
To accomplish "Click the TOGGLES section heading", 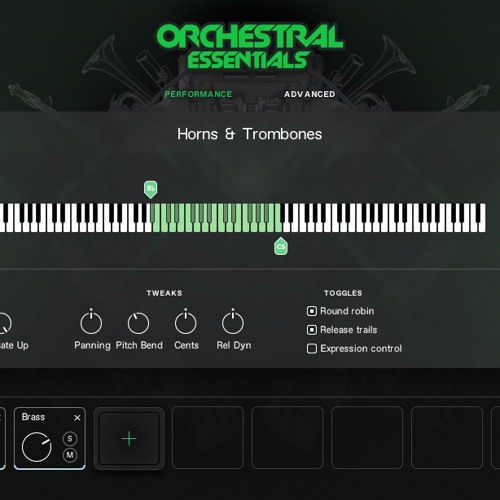I will point(343,293).
